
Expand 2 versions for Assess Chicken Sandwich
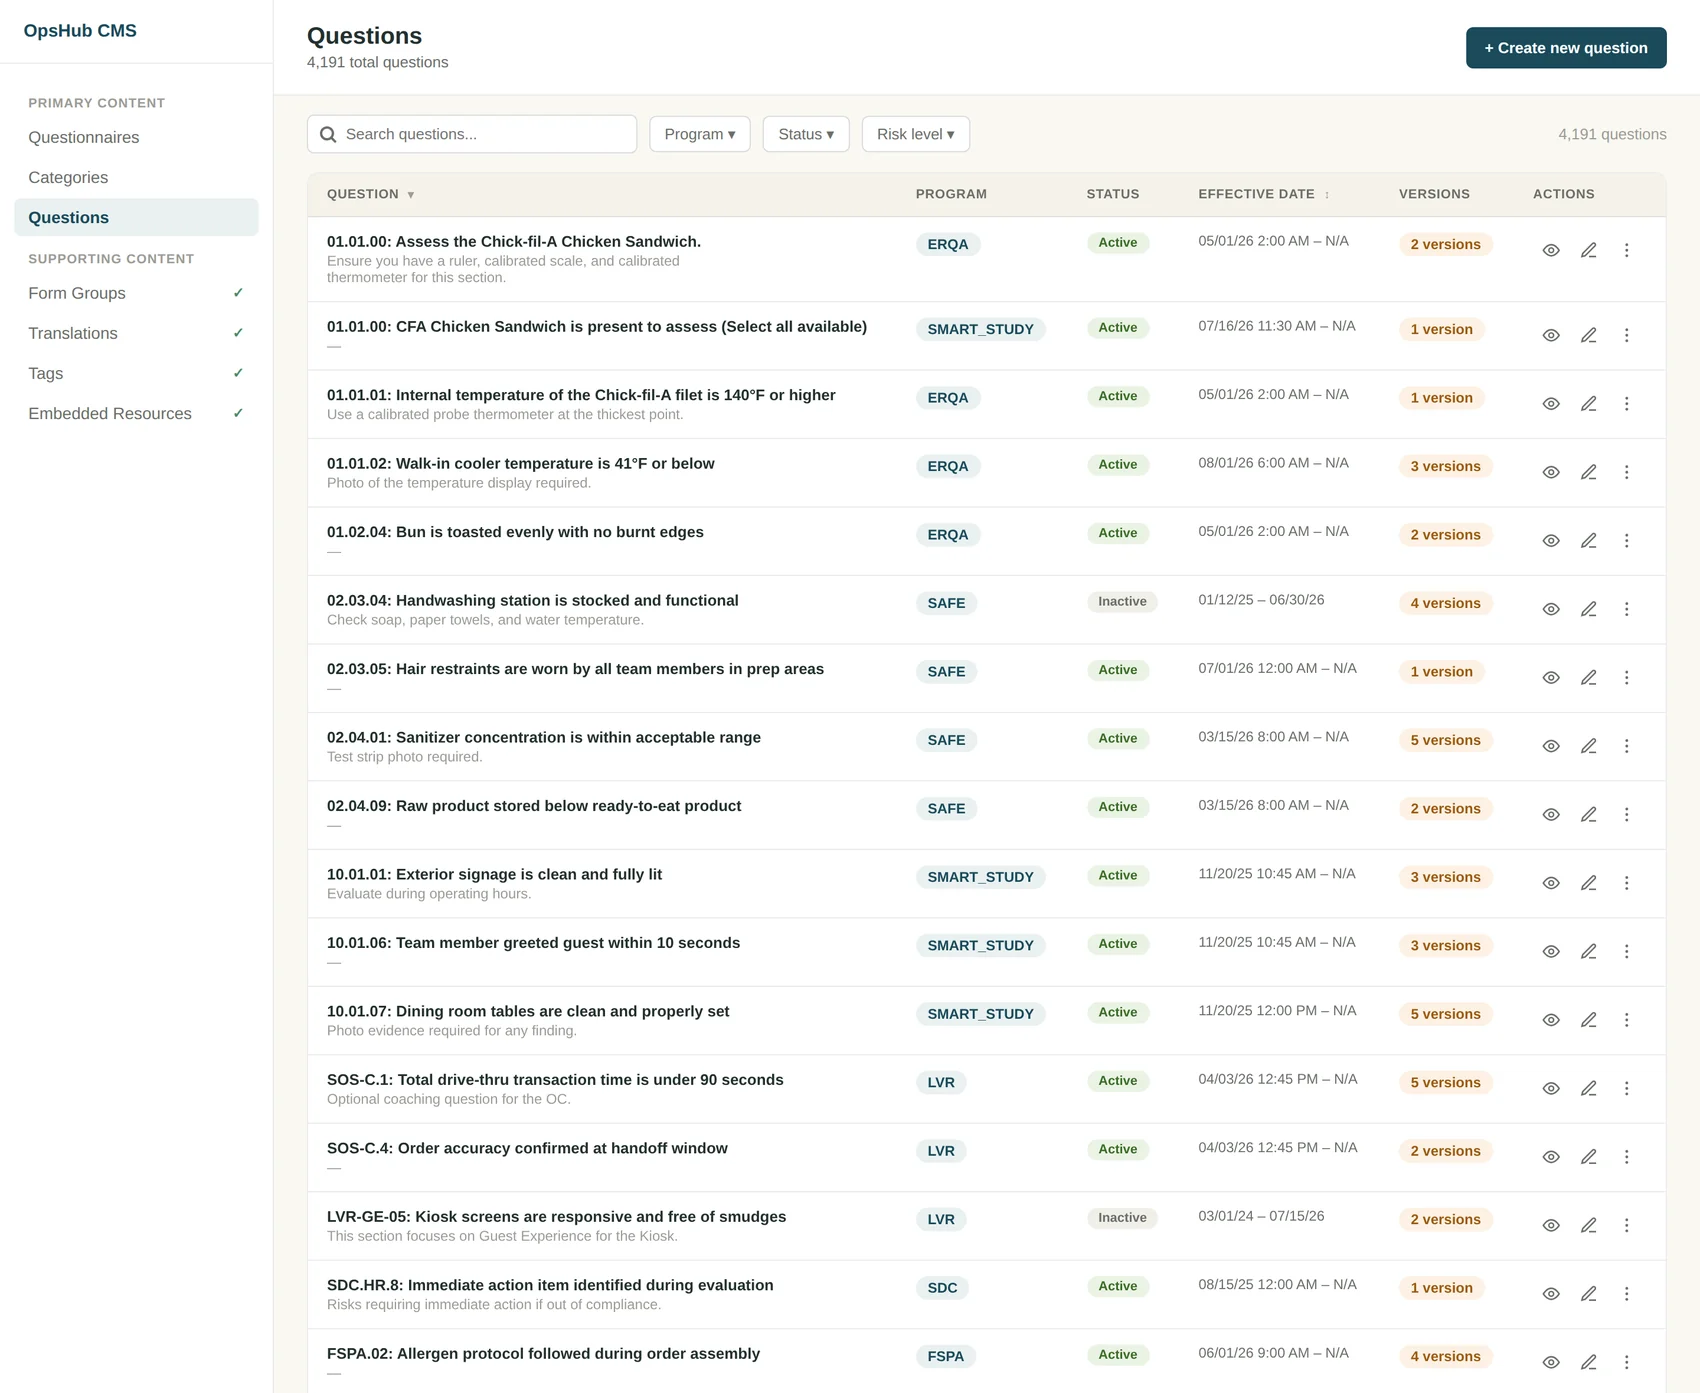coord(1445,244)
